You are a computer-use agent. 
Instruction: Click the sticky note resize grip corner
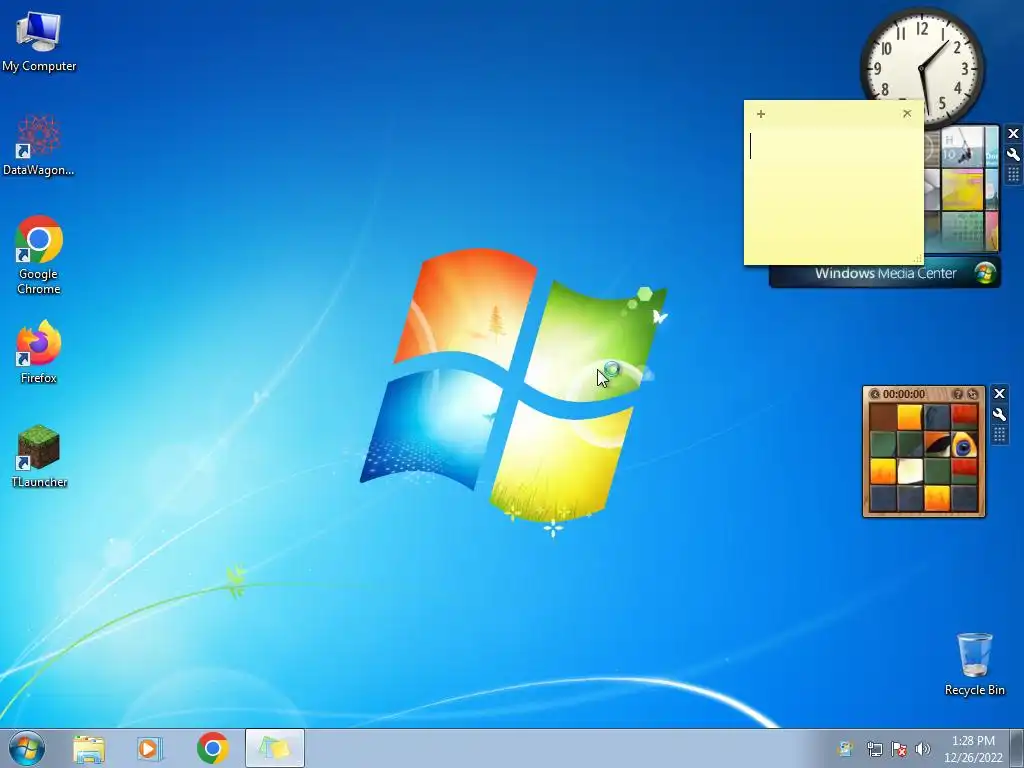(x=918, y=259)
